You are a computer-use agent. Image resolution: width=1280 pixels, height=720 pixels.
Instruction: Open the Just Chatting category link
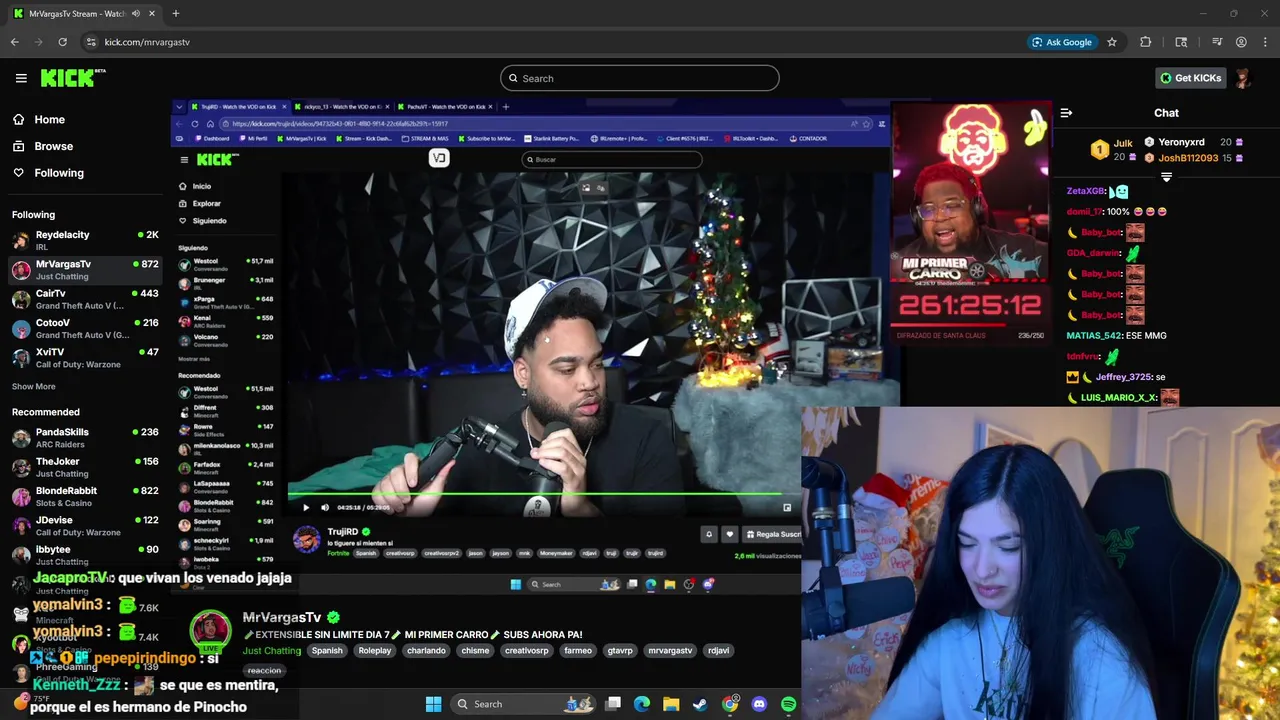point(272,650)
